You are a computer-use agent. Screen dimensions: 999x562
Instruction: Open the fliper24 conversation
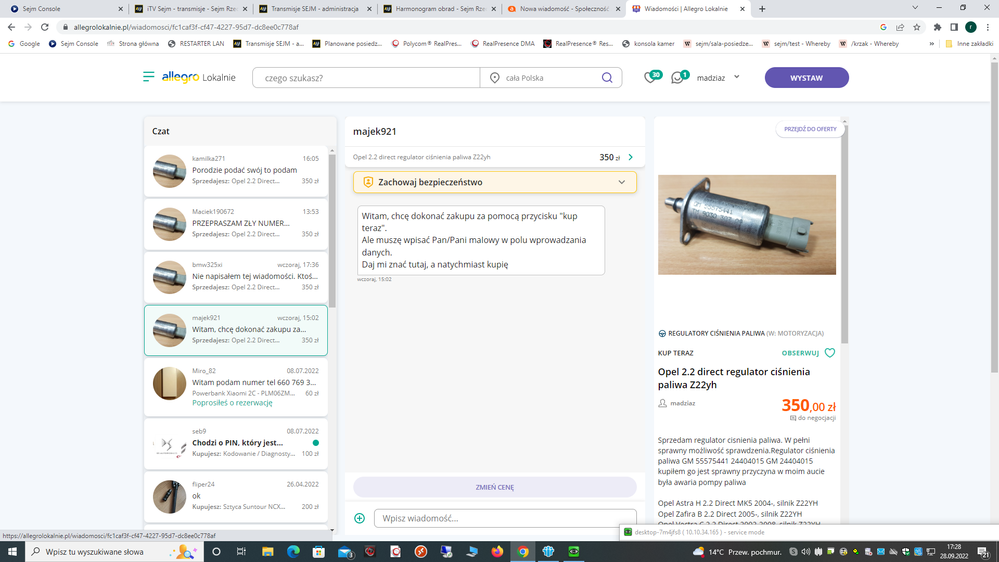236,496
